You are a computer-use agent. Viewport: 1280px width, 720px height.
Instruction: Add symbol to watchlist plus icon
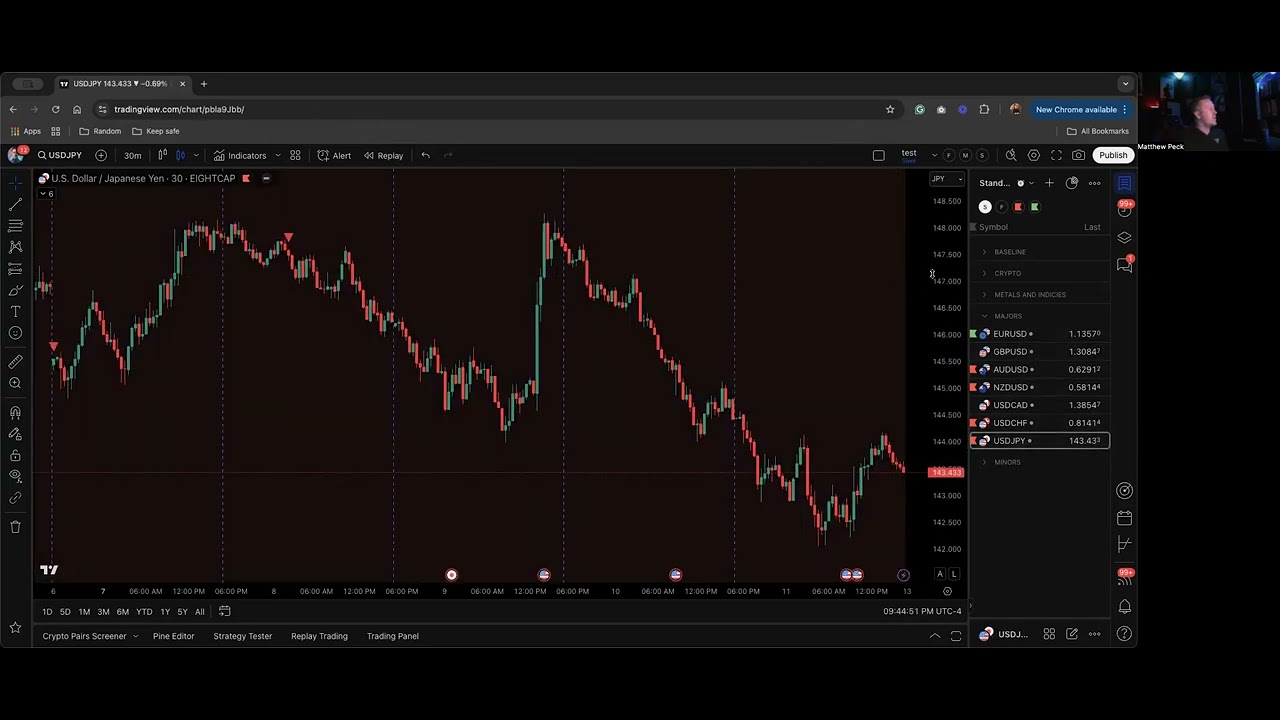pos(1049,183)
